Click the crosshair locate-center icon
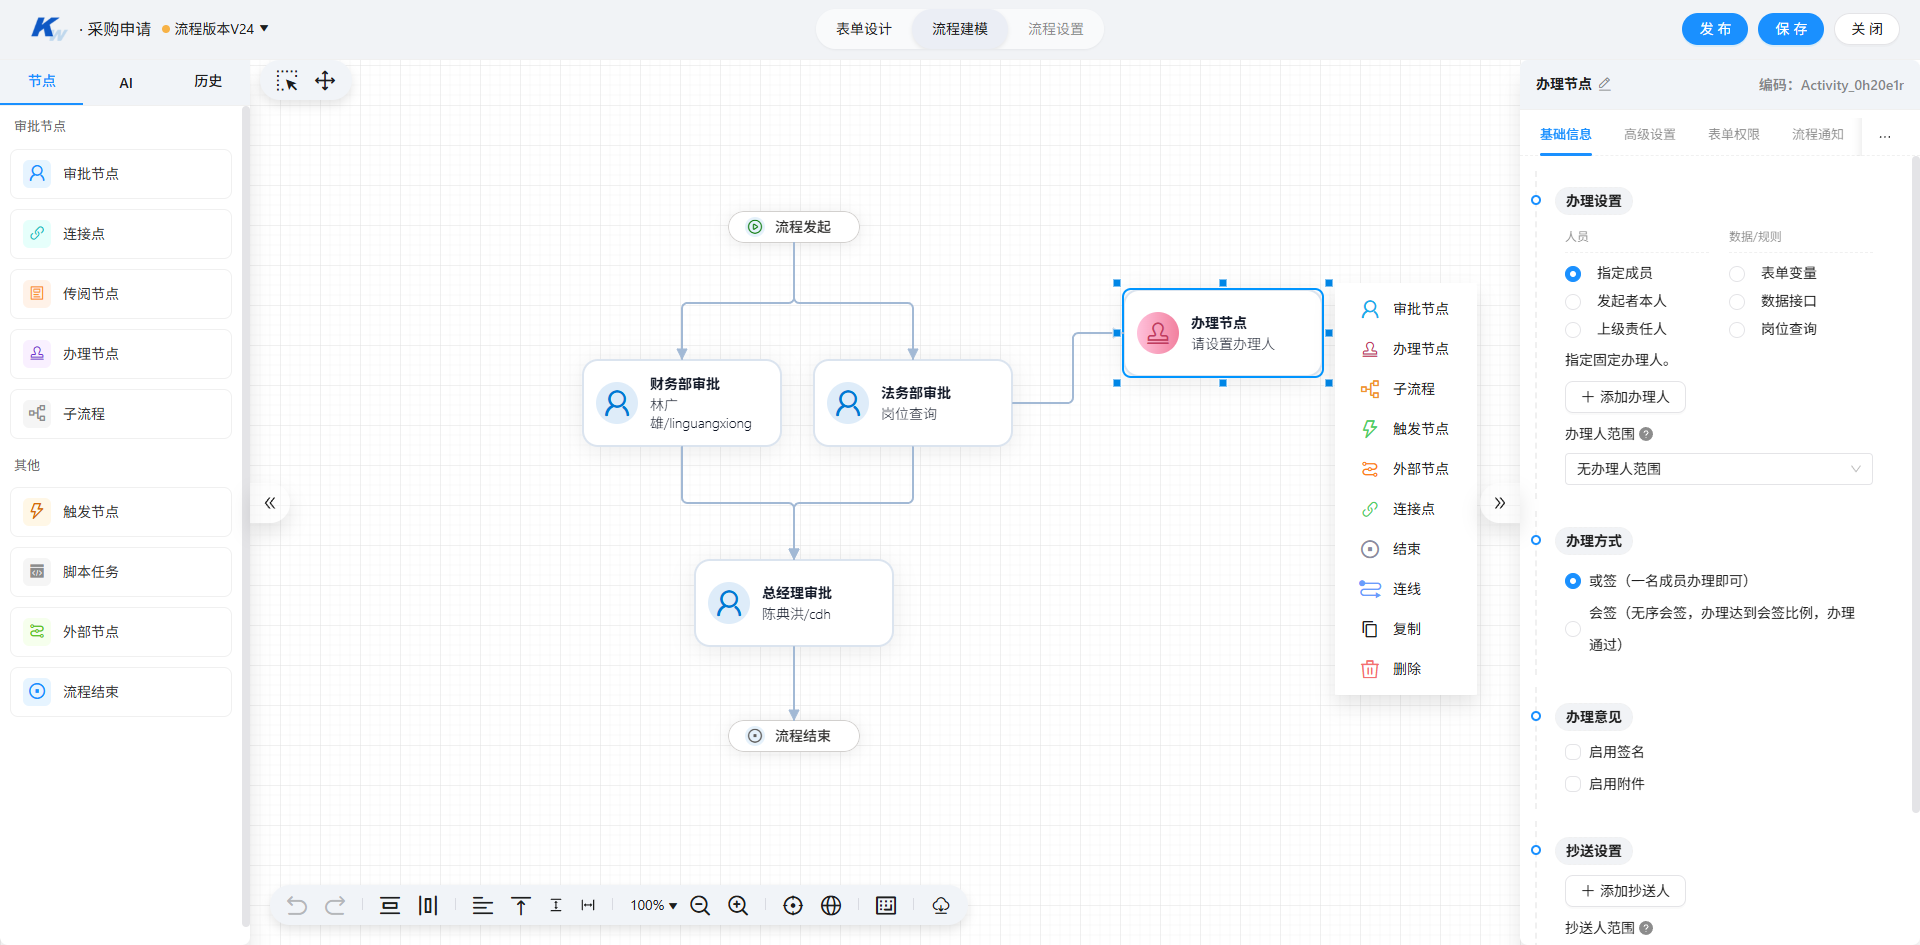1920x945 pixels. point(793,906)
